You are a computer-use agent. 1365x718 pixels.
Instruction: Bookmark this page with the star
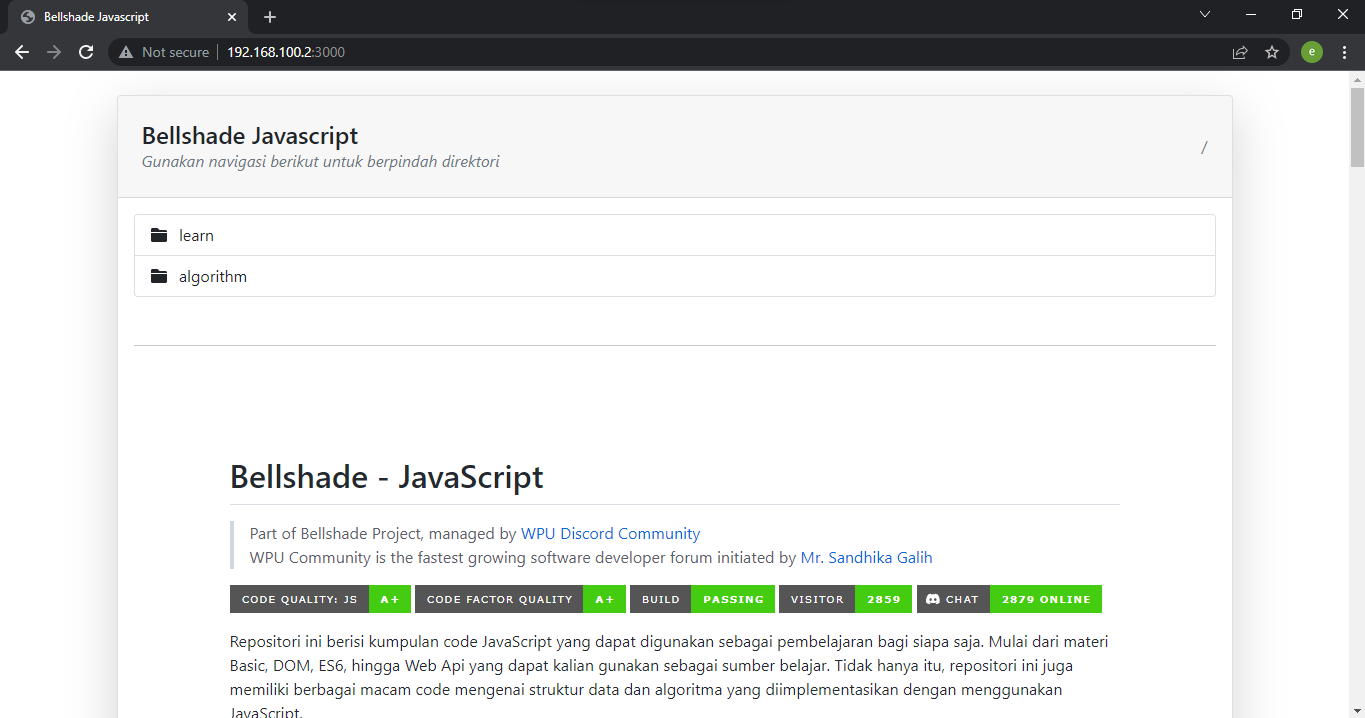1272,52
